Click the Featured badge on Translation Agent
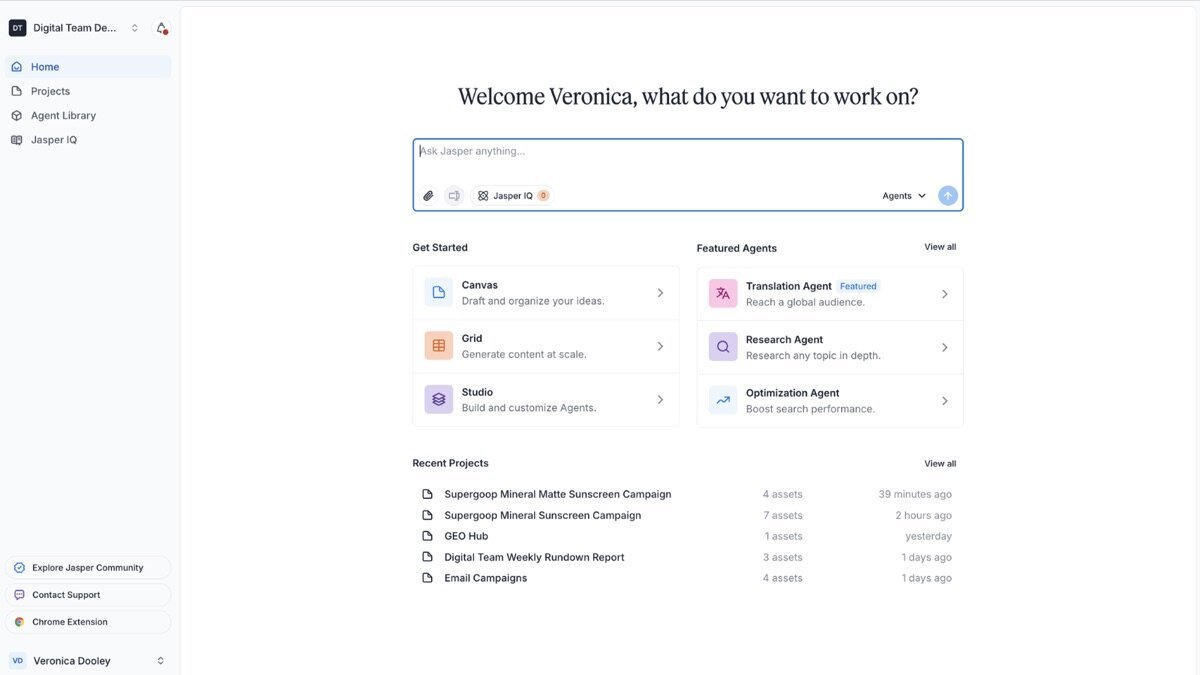 858,286
